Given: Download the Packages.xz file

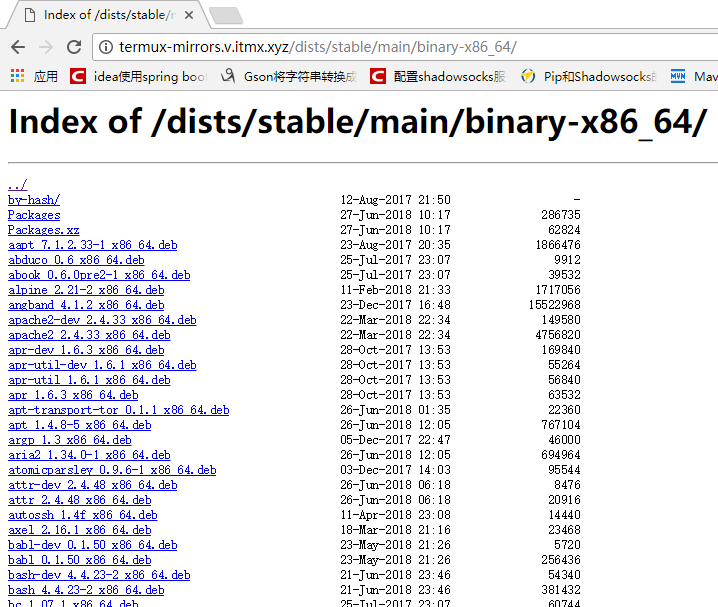Looking at the screenshot, I should 43,230.
